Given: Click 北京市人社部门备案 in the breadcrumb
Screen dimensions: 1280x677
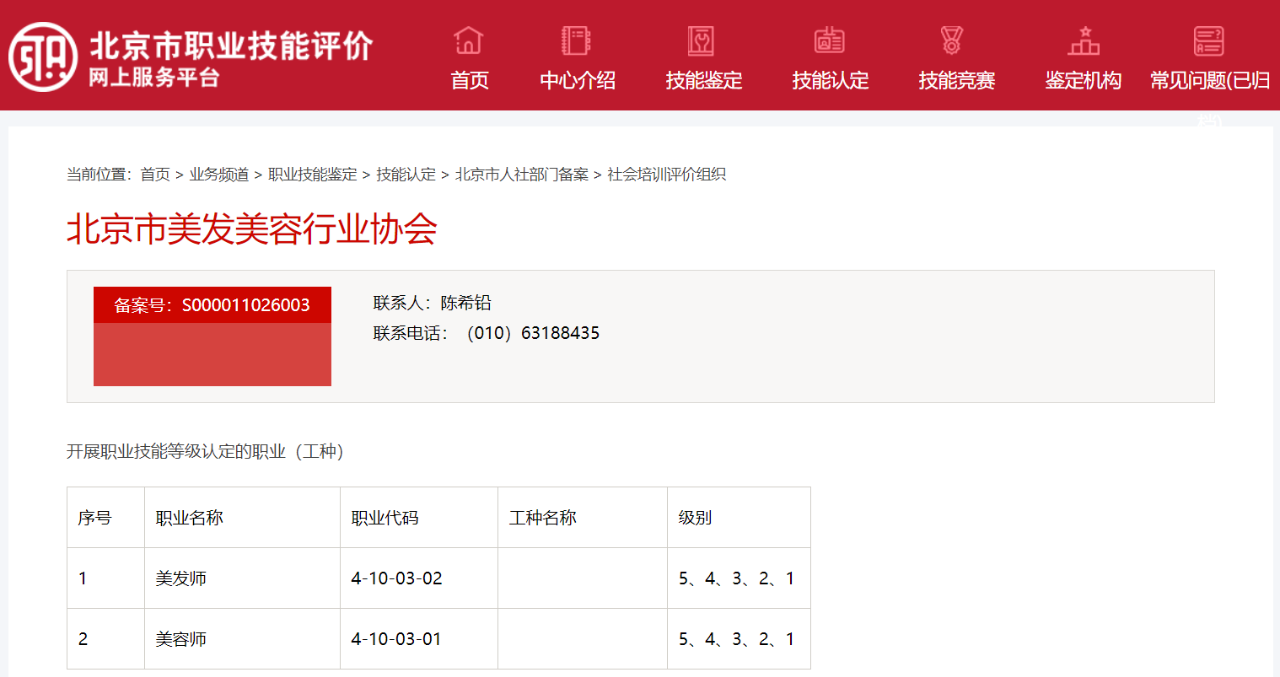Looking at the screenshot, I should [x=522, y=174].
